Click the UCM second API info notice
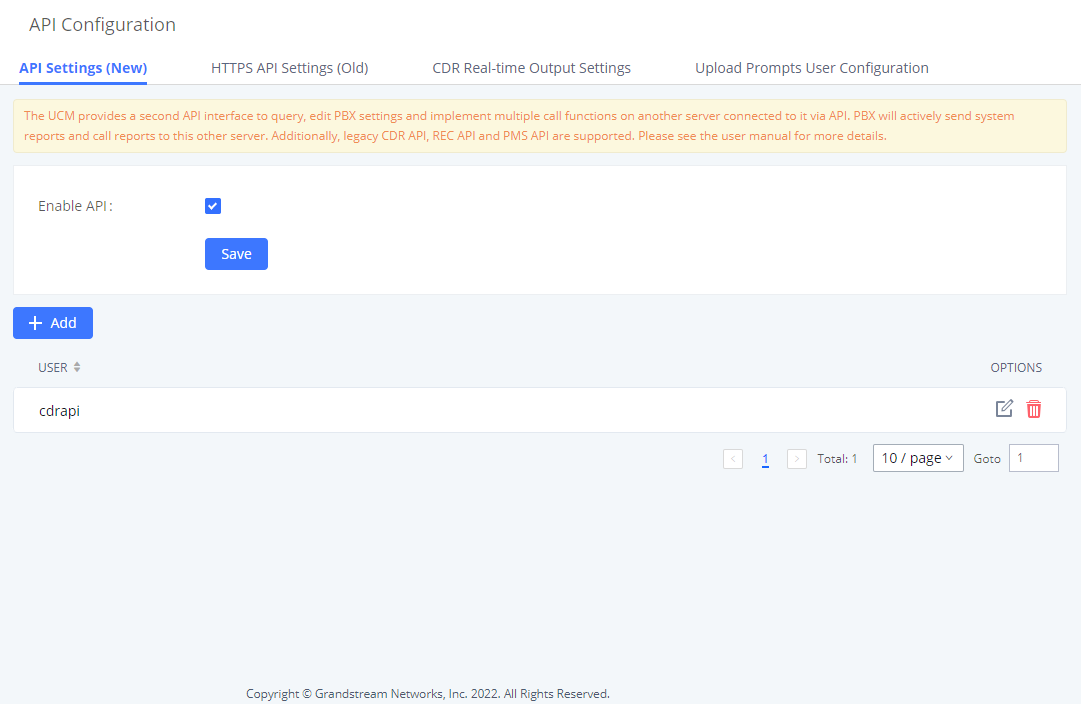1081x704 pixels. coord(540,125)
